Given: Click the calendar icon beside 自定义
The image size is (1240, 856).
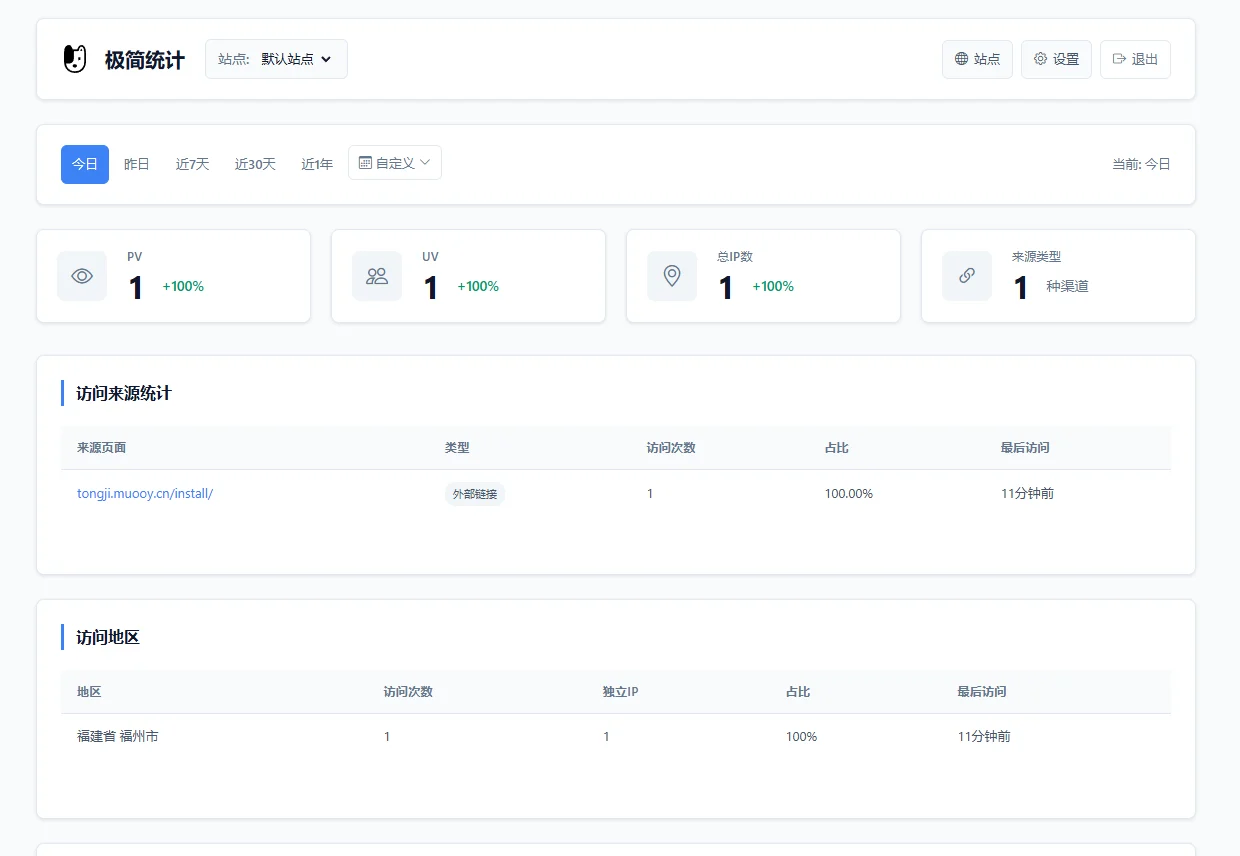Looking at the screenshot, I should [365, 163].
